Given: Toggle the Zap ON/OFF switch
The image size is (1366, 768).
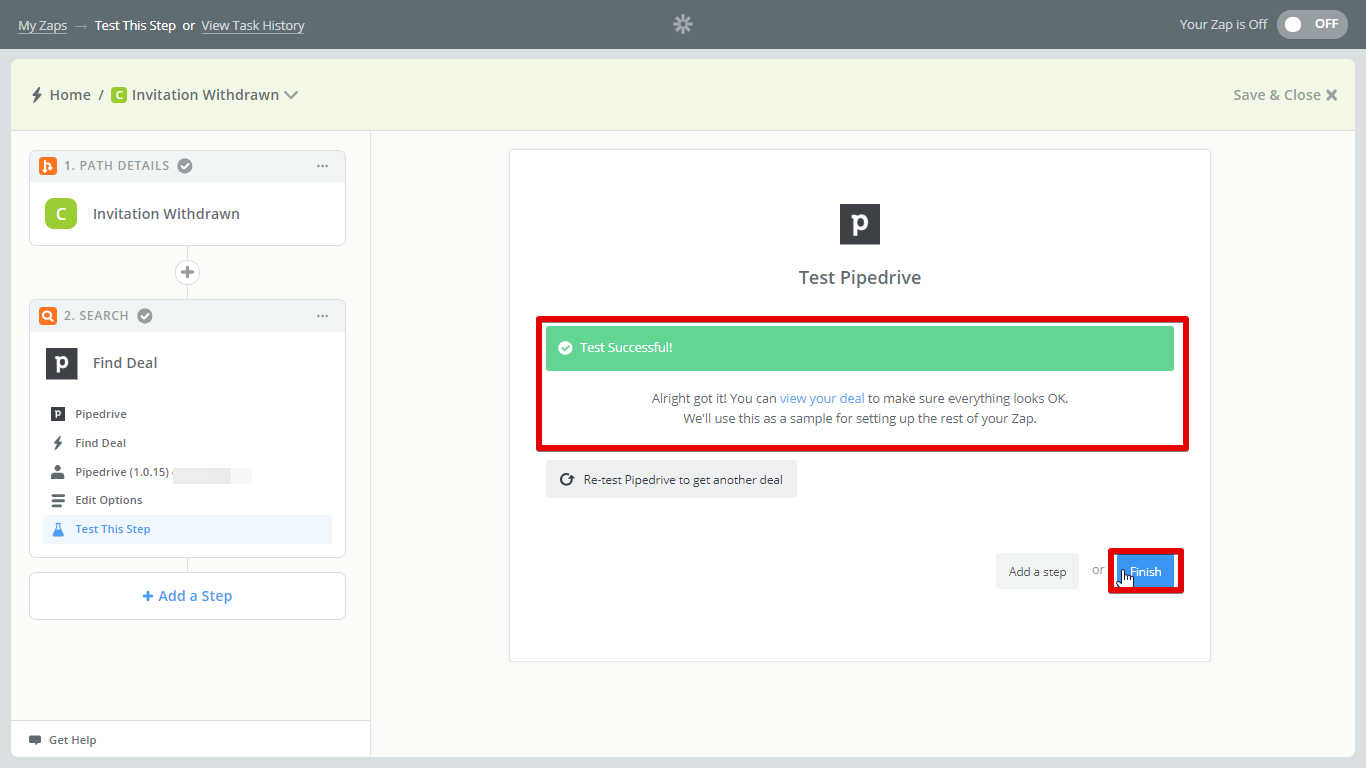Looking at the screenshot, I should point(1312,24).
